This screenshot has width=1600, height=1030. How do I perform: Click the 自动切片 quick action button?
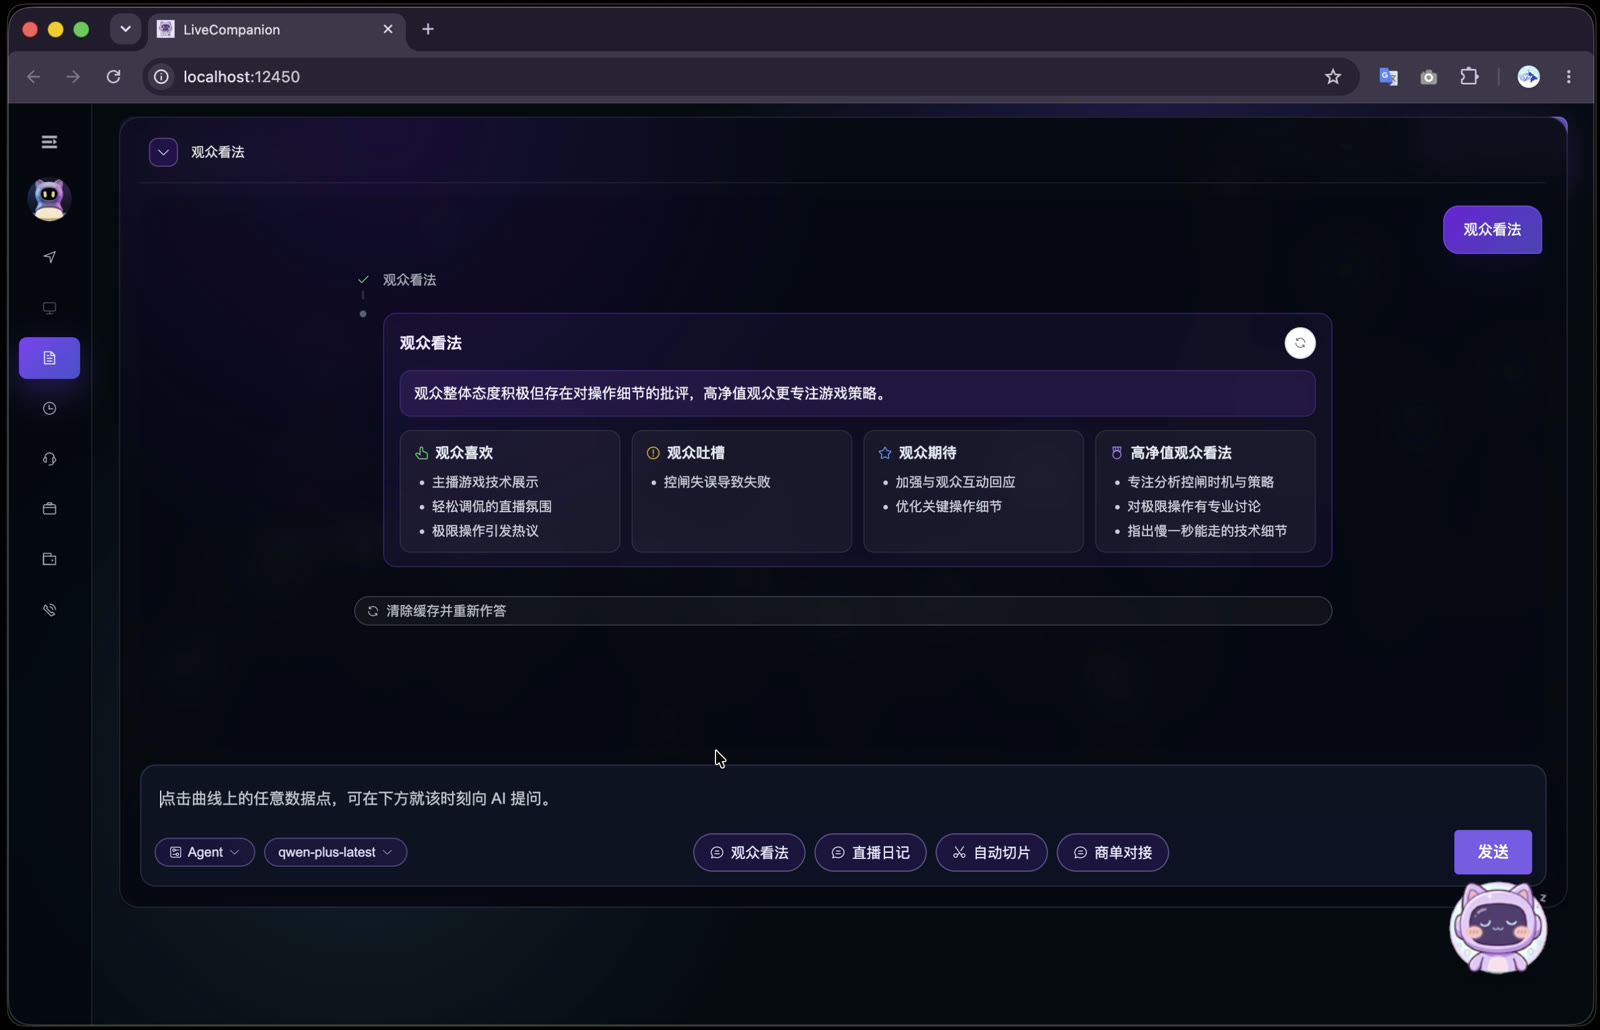[x=991, y=853]
